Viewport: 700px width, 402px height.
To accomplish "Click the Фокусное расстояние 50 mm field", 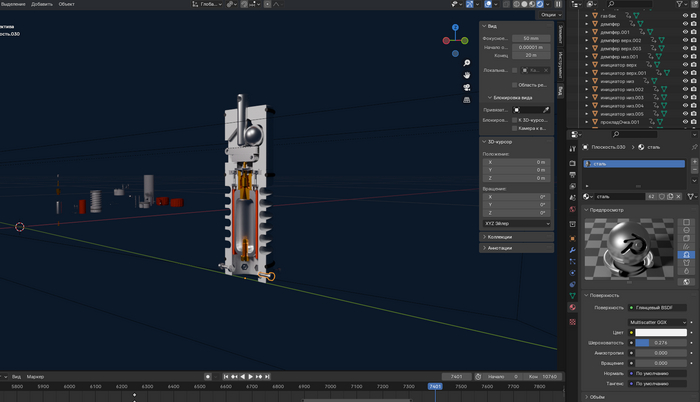I will point(531,38).
